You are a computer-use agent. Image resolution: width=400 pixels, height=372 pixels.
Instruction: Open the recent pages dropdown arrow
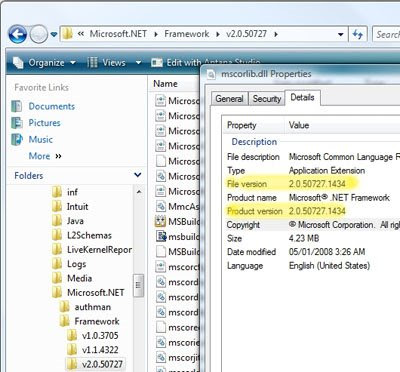coord(54,34)
